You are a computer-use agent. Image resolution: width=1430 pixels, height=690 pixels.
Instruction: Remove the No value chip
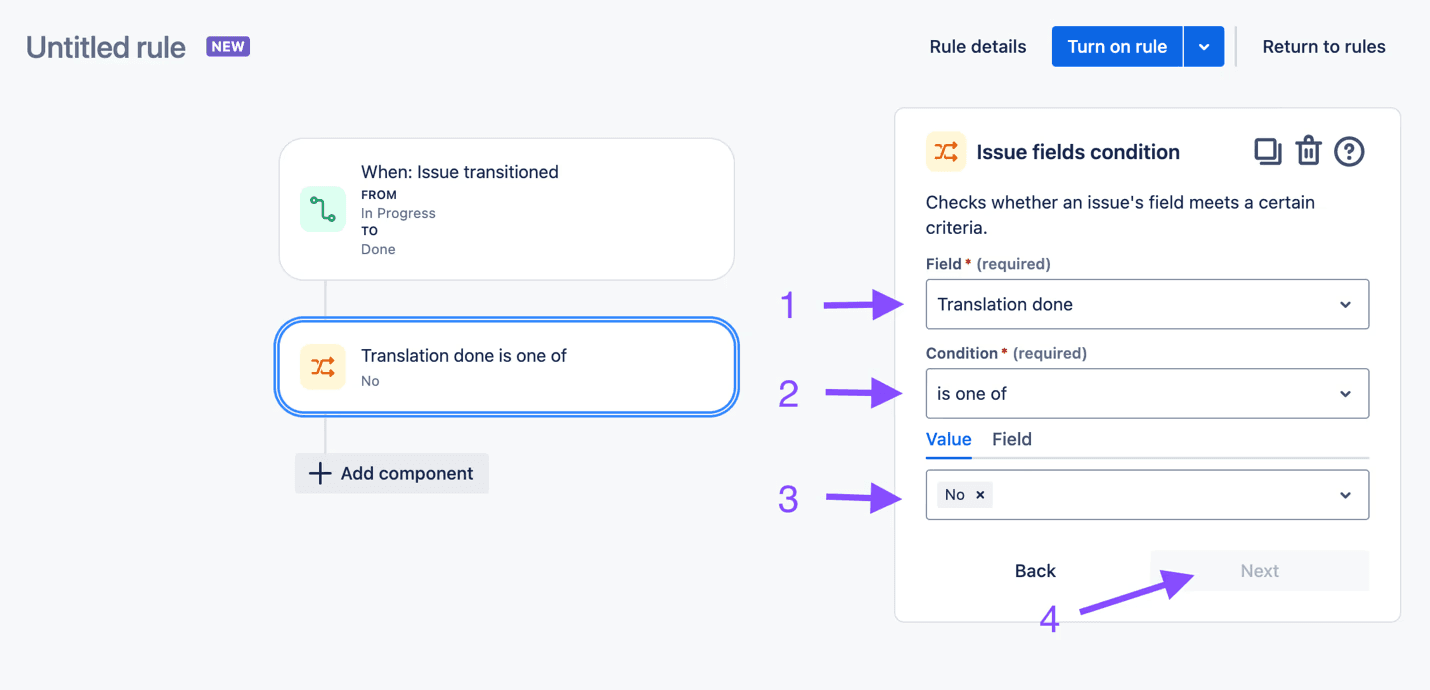(x=979, y=494)
